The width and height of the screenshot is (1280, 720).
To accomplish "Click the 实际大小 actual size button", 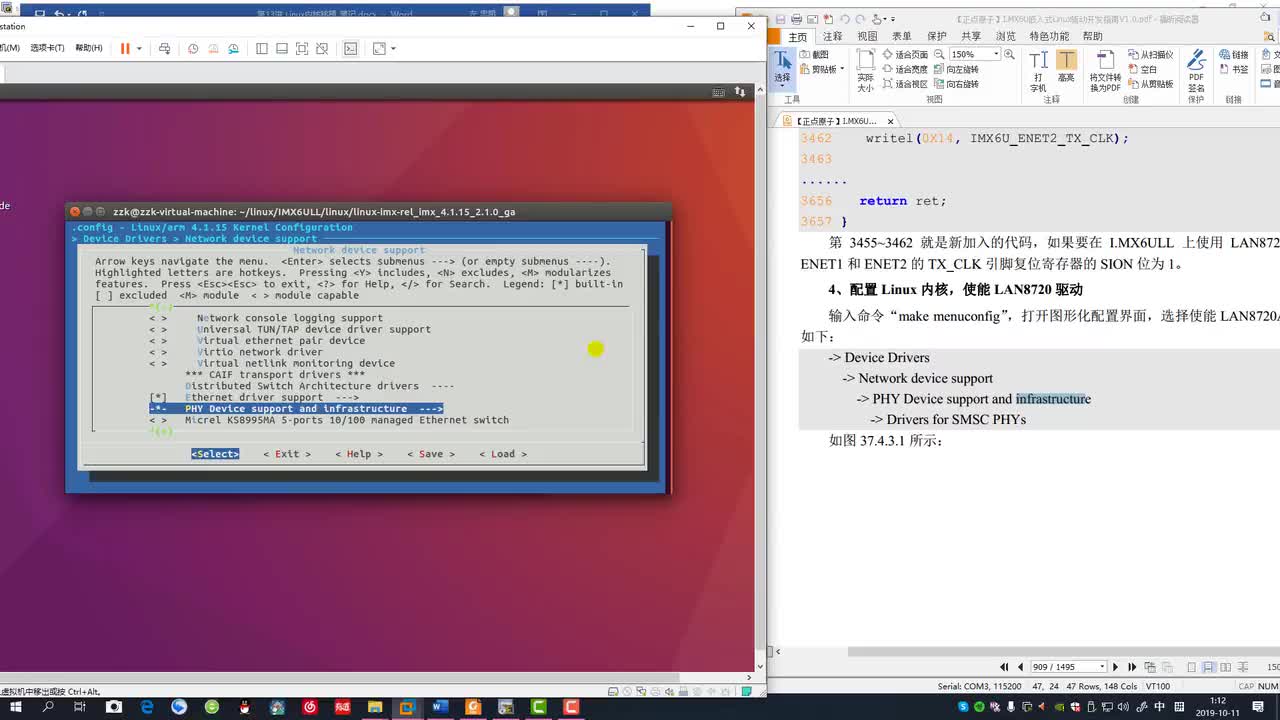I will [865, 71].
